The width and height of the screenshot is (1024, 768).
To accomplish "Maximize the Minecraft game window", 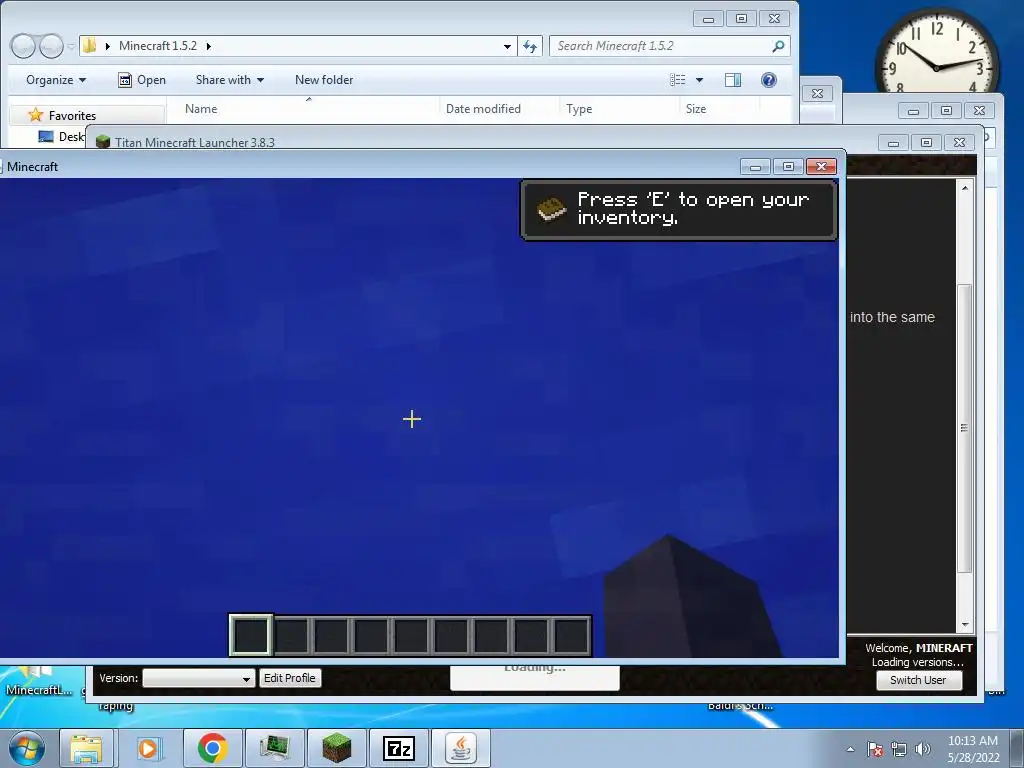I will 788,167.
